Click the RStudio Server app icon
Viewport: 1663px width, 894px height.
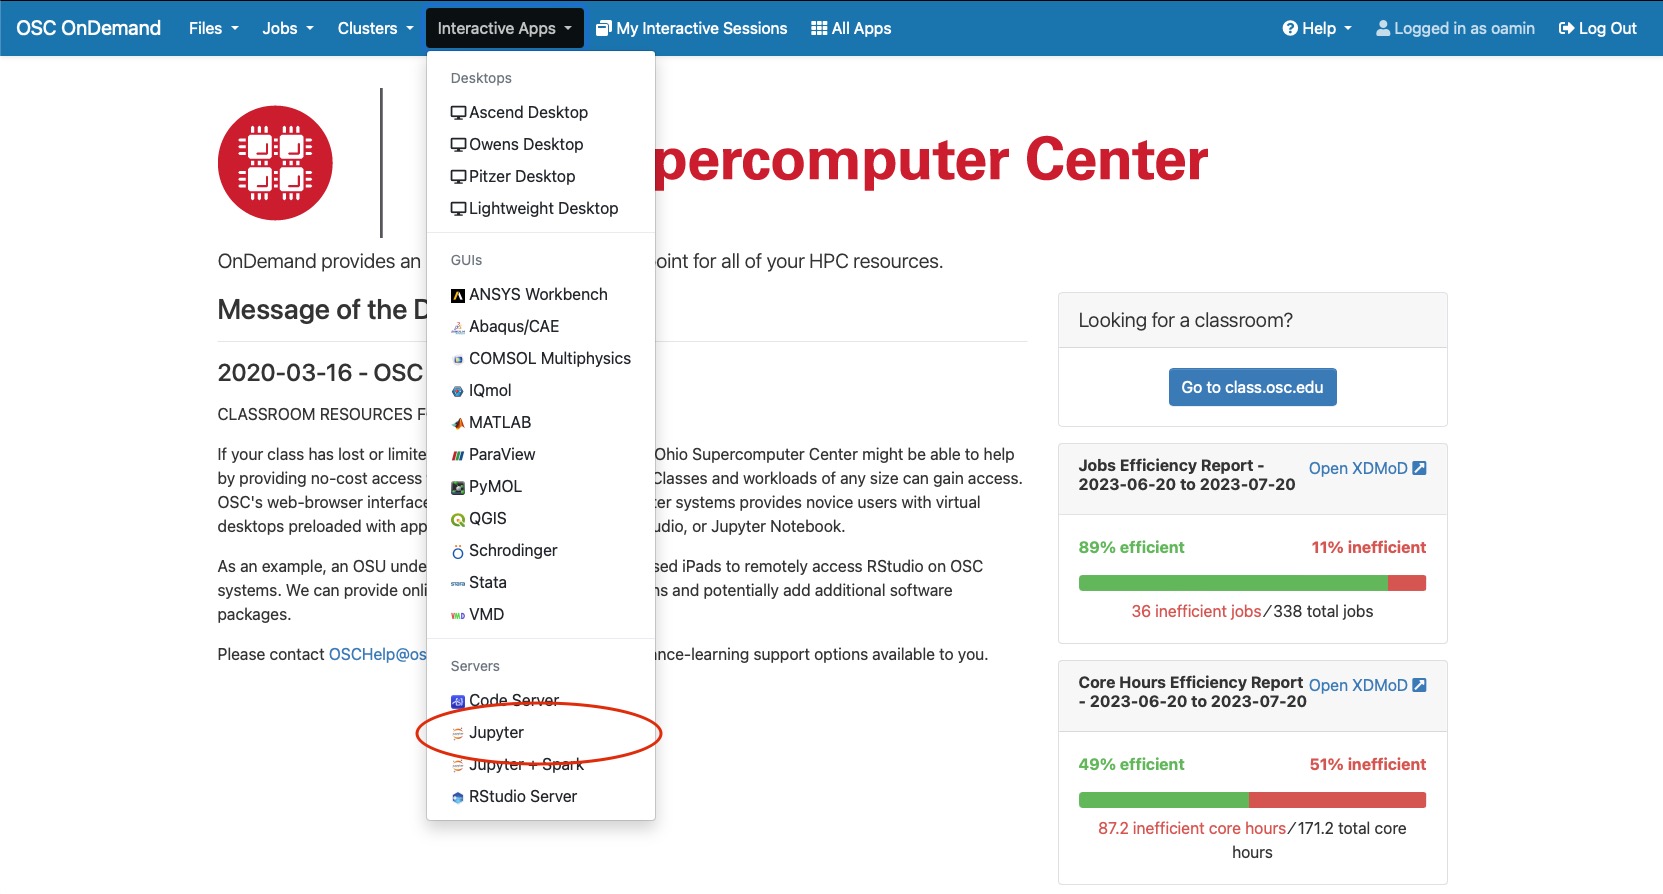coord(458,797)
